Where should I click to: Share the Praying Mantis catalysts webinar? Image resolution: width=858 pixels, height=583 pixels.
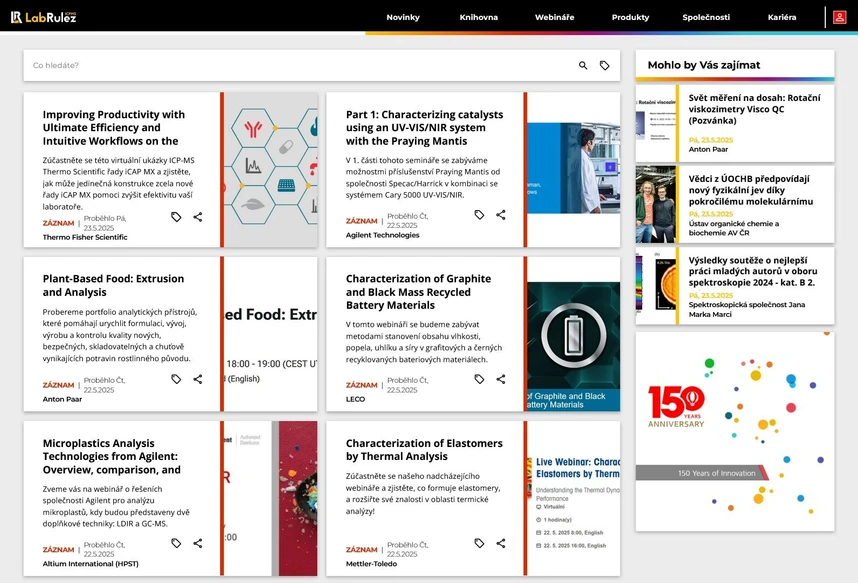pos(501,215)
